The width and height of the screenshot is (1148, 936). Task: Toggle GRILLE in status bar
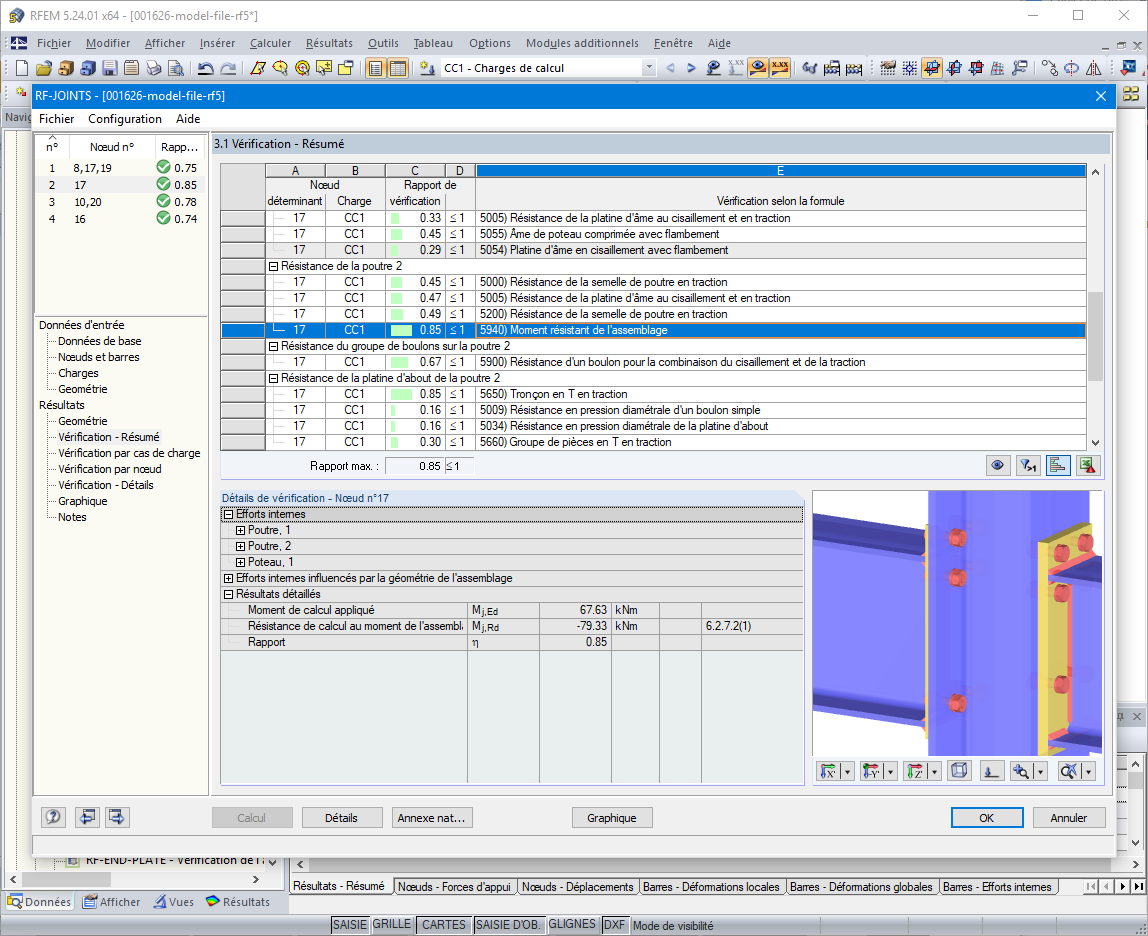pyautogui.click(x=392, y=925)
